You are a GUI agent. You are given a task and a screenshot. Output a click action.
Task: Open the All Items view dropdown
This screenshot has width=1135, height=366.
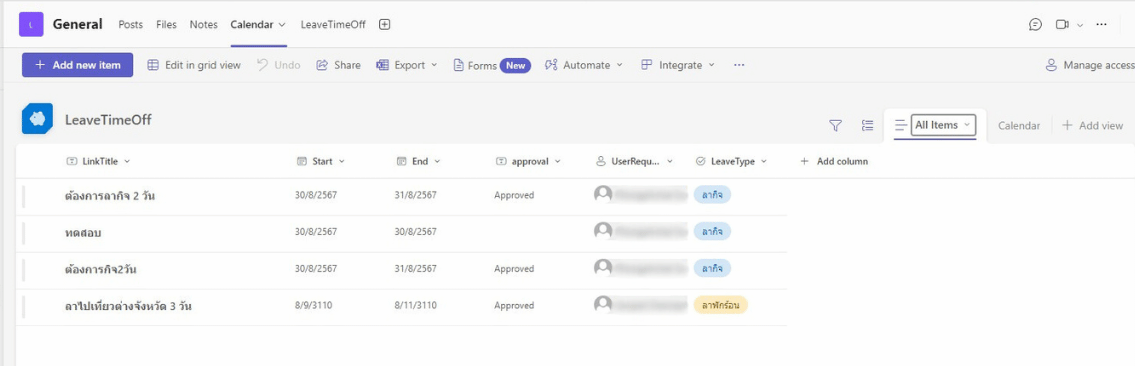click(x=942, y=125)
